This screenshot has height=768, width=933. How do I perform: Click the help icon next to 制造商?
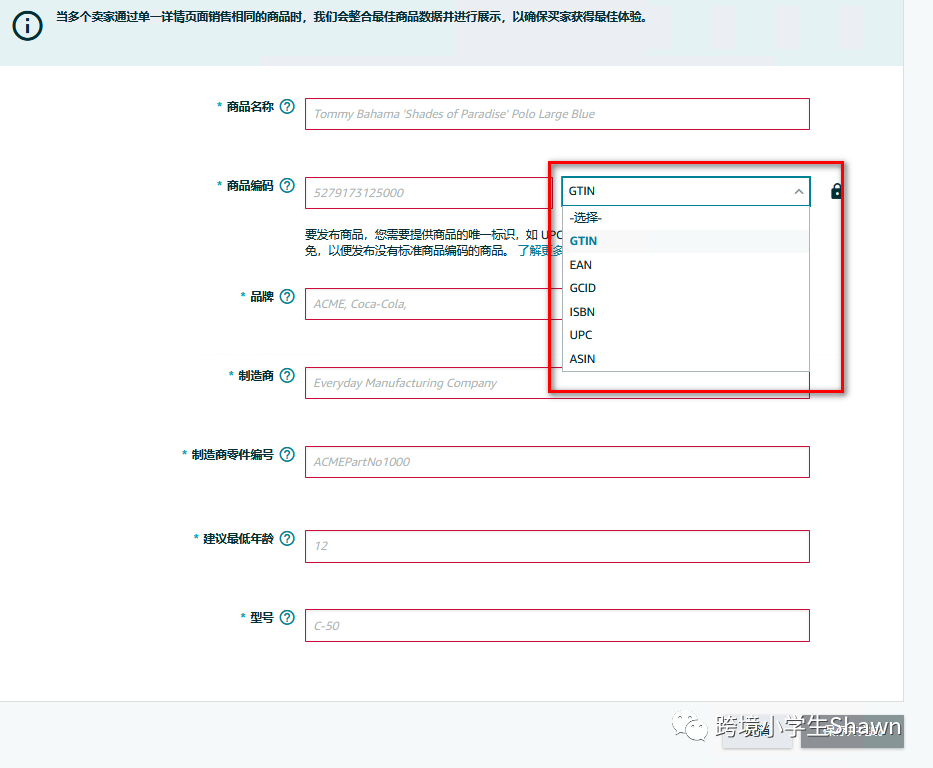coord(288,376)
